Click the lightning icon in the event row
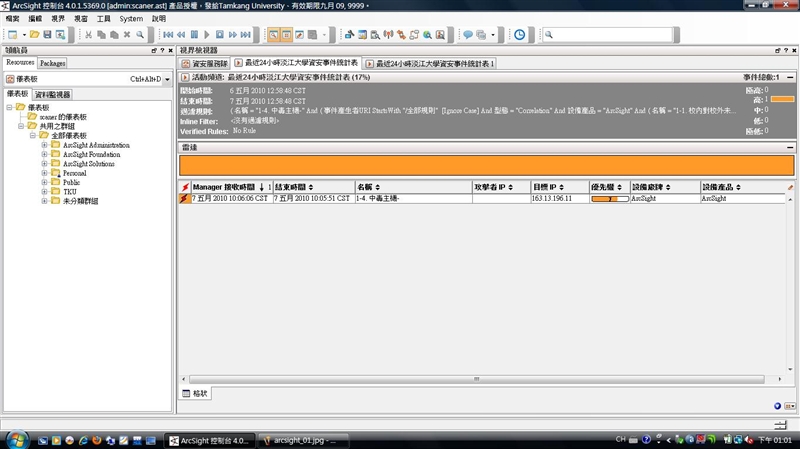The image size is (800, 449). 184,199
